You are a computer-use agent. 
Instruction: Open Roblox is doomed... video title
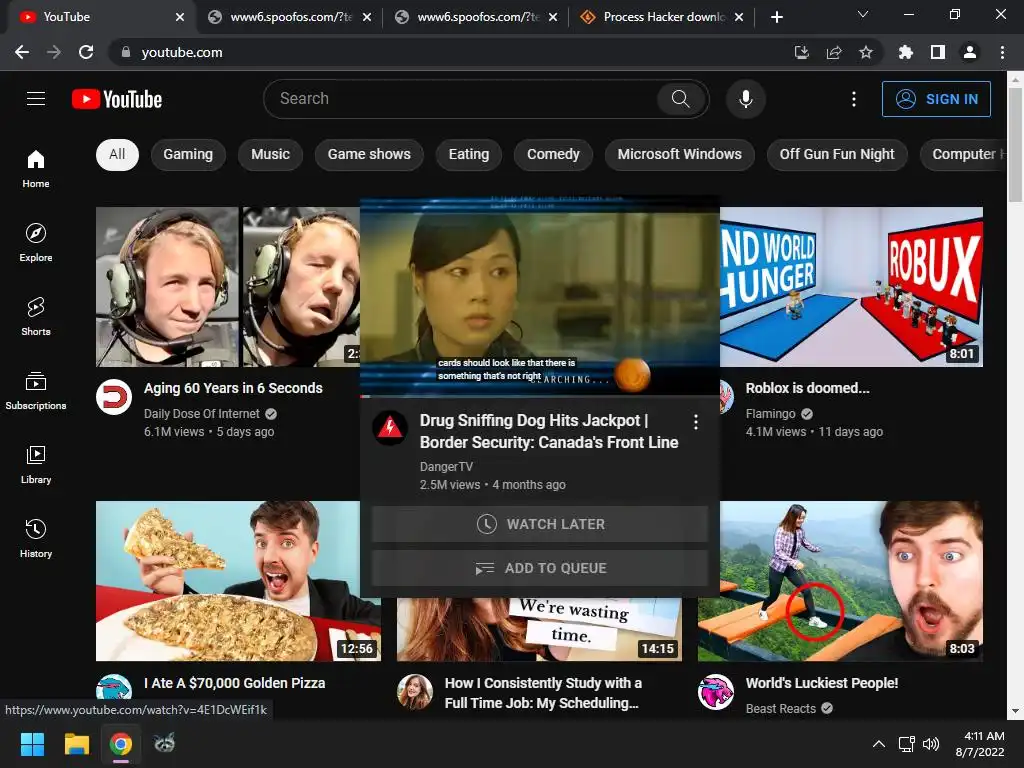tap(807, 388)
